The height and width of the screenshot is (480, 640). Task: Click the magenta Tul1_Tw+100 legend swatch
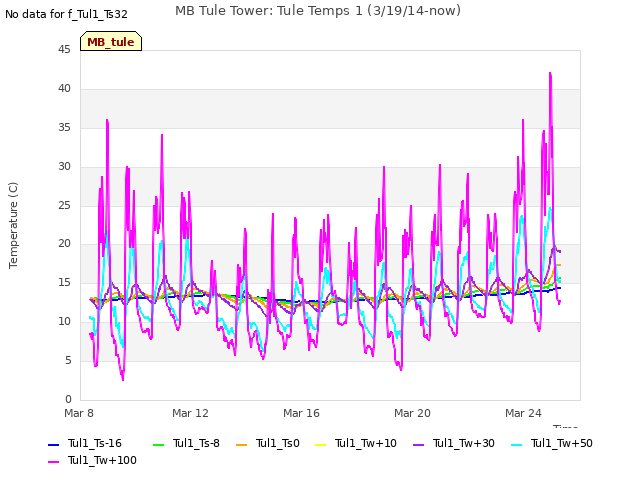[x=53, y=462]
